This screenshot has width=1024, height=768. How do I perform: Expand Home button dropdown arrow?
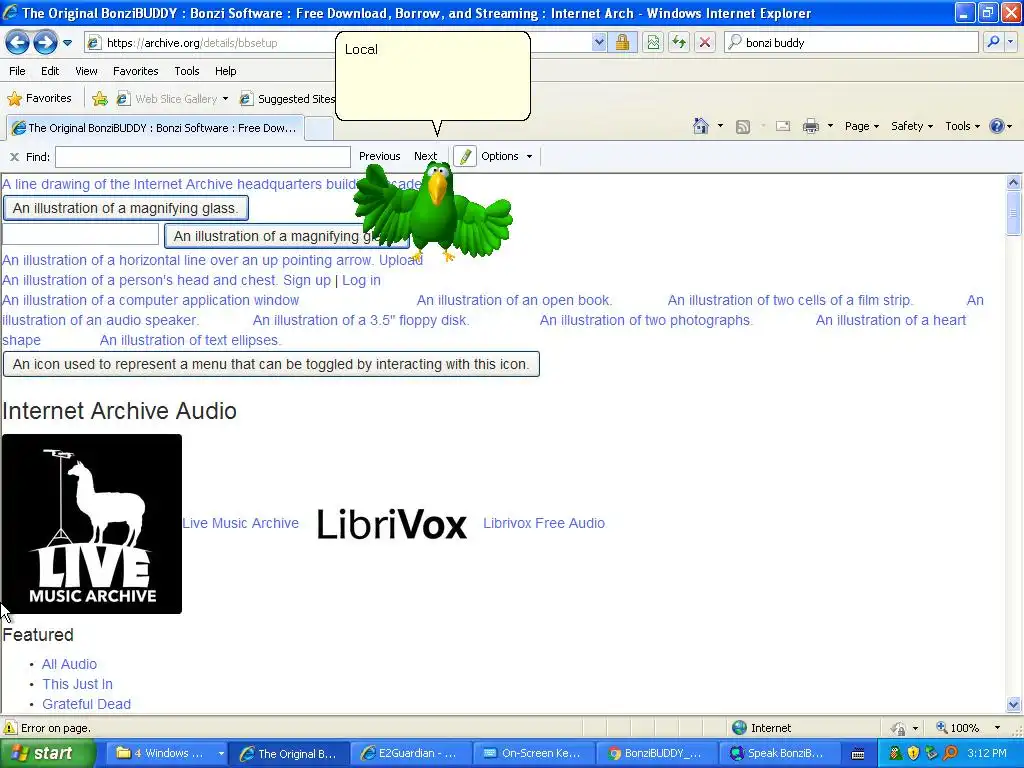point(720,126)
